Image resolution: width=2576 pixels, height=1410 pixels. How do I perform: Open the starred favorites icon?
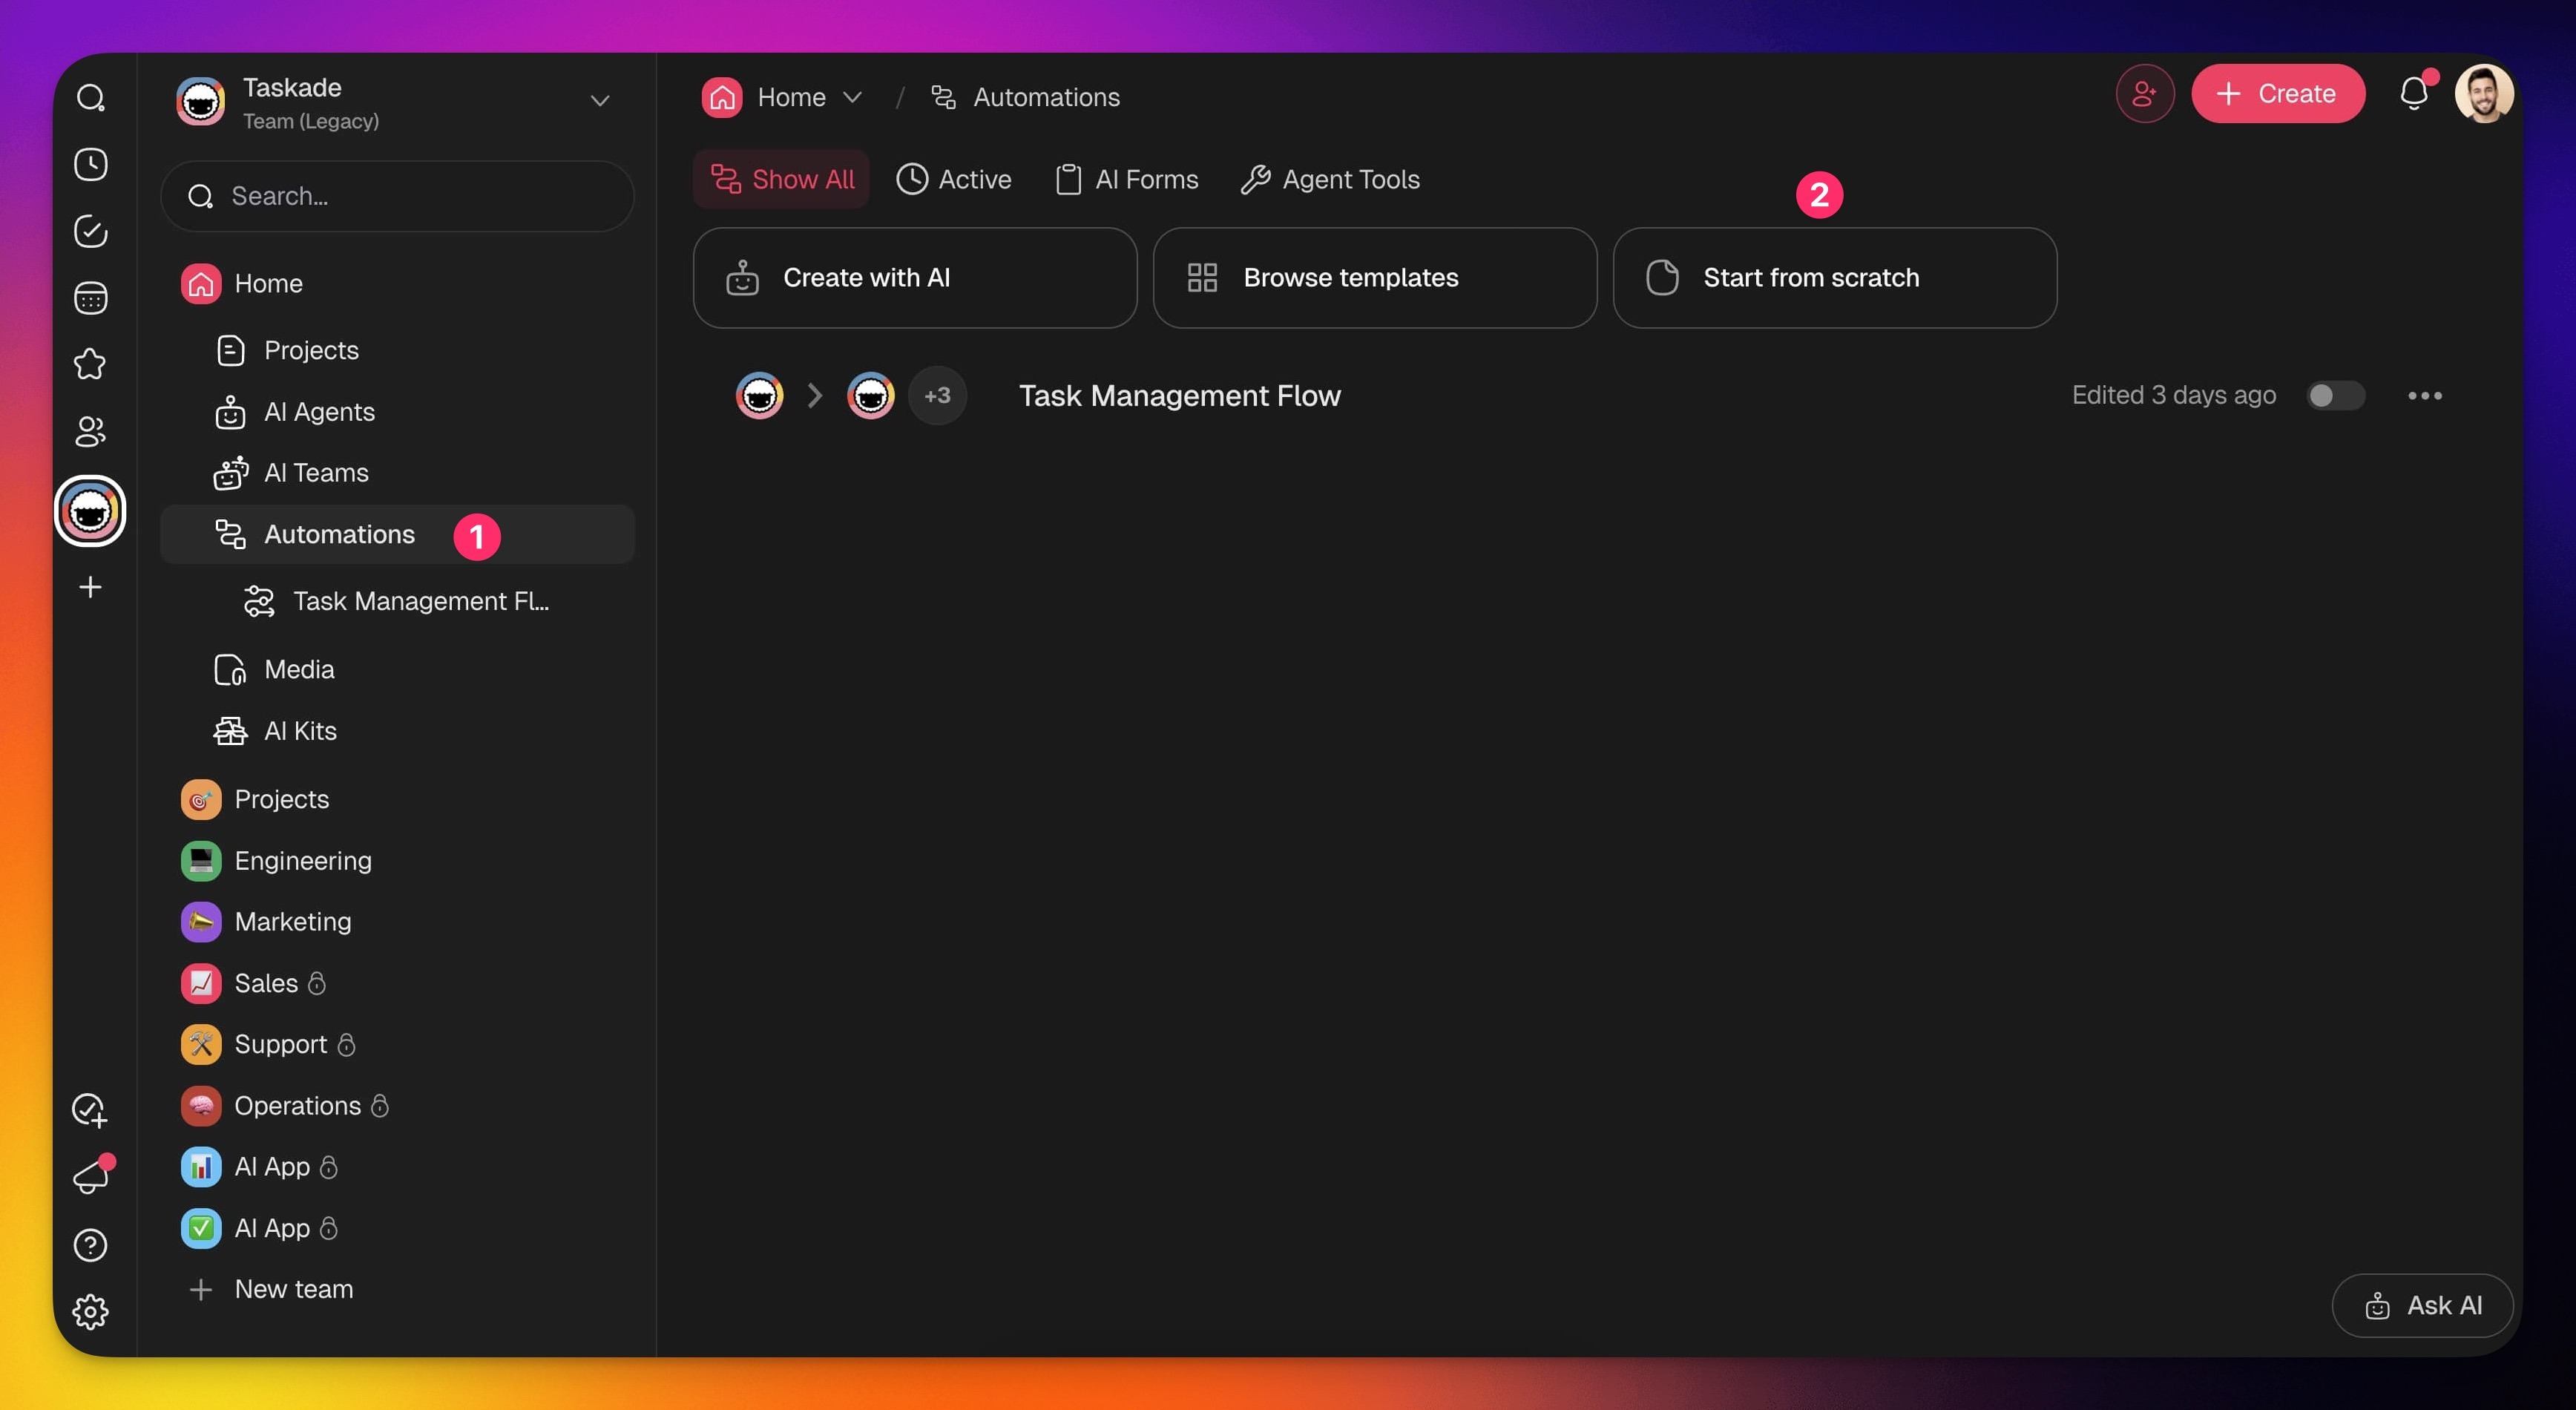click(x=91, y=364)
